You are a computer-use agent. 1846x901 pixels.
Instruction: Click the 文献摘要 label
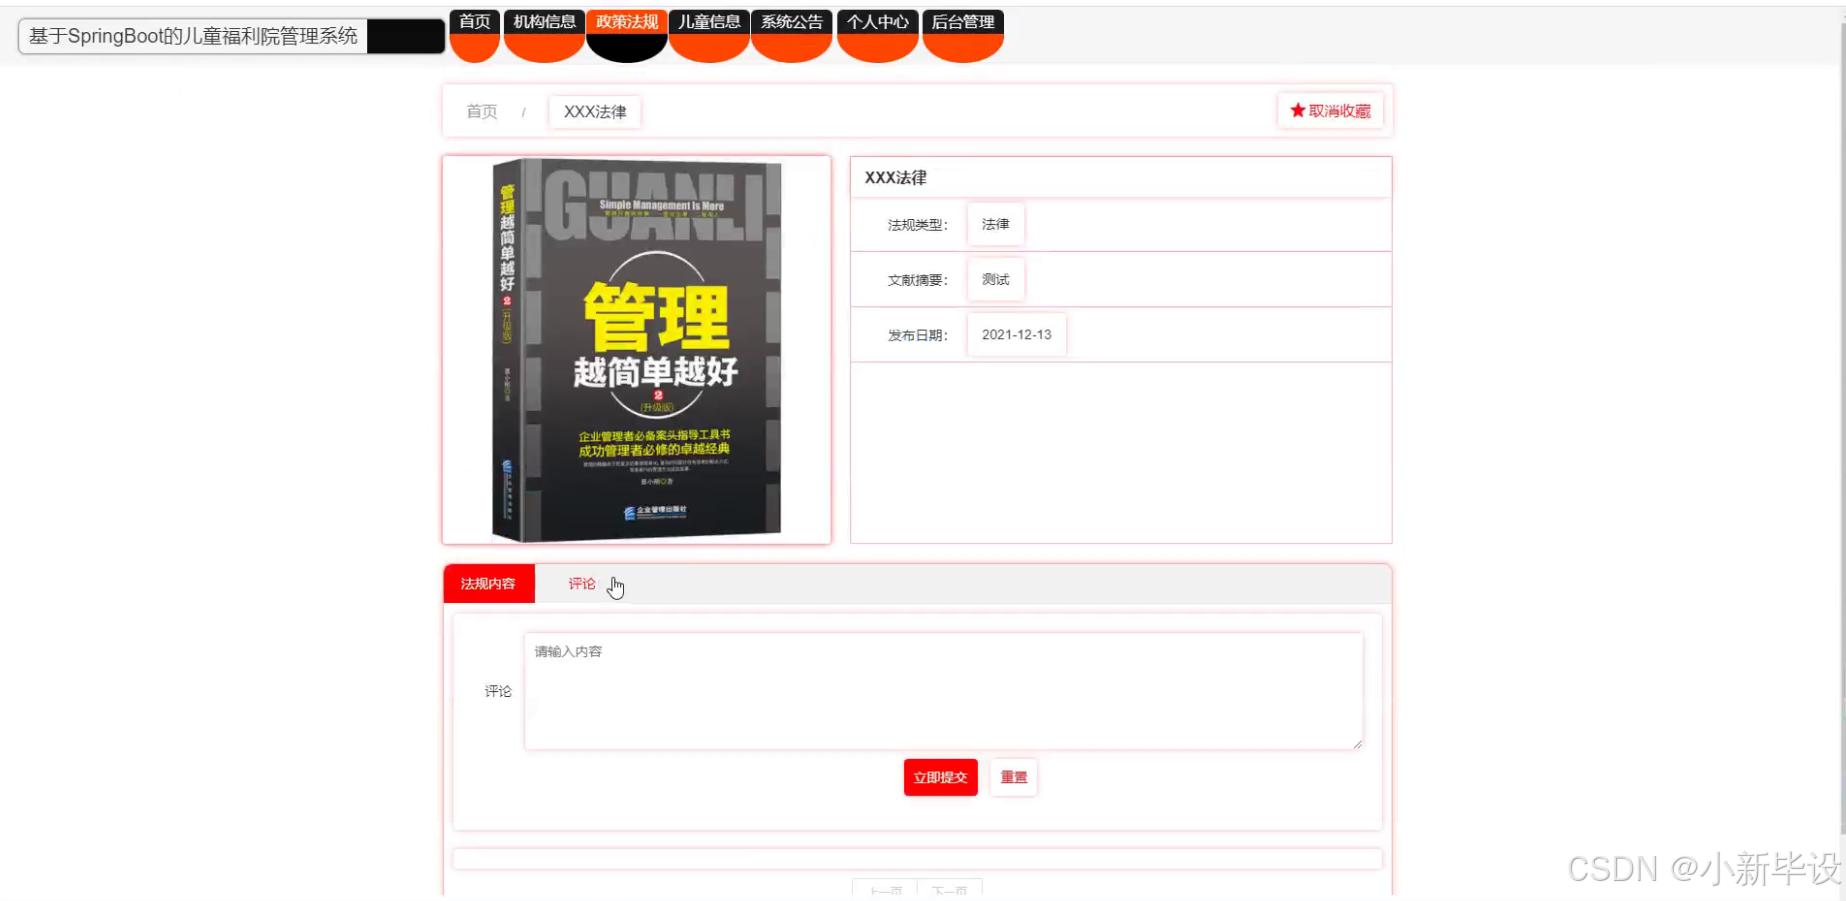[x=917, y=280]
